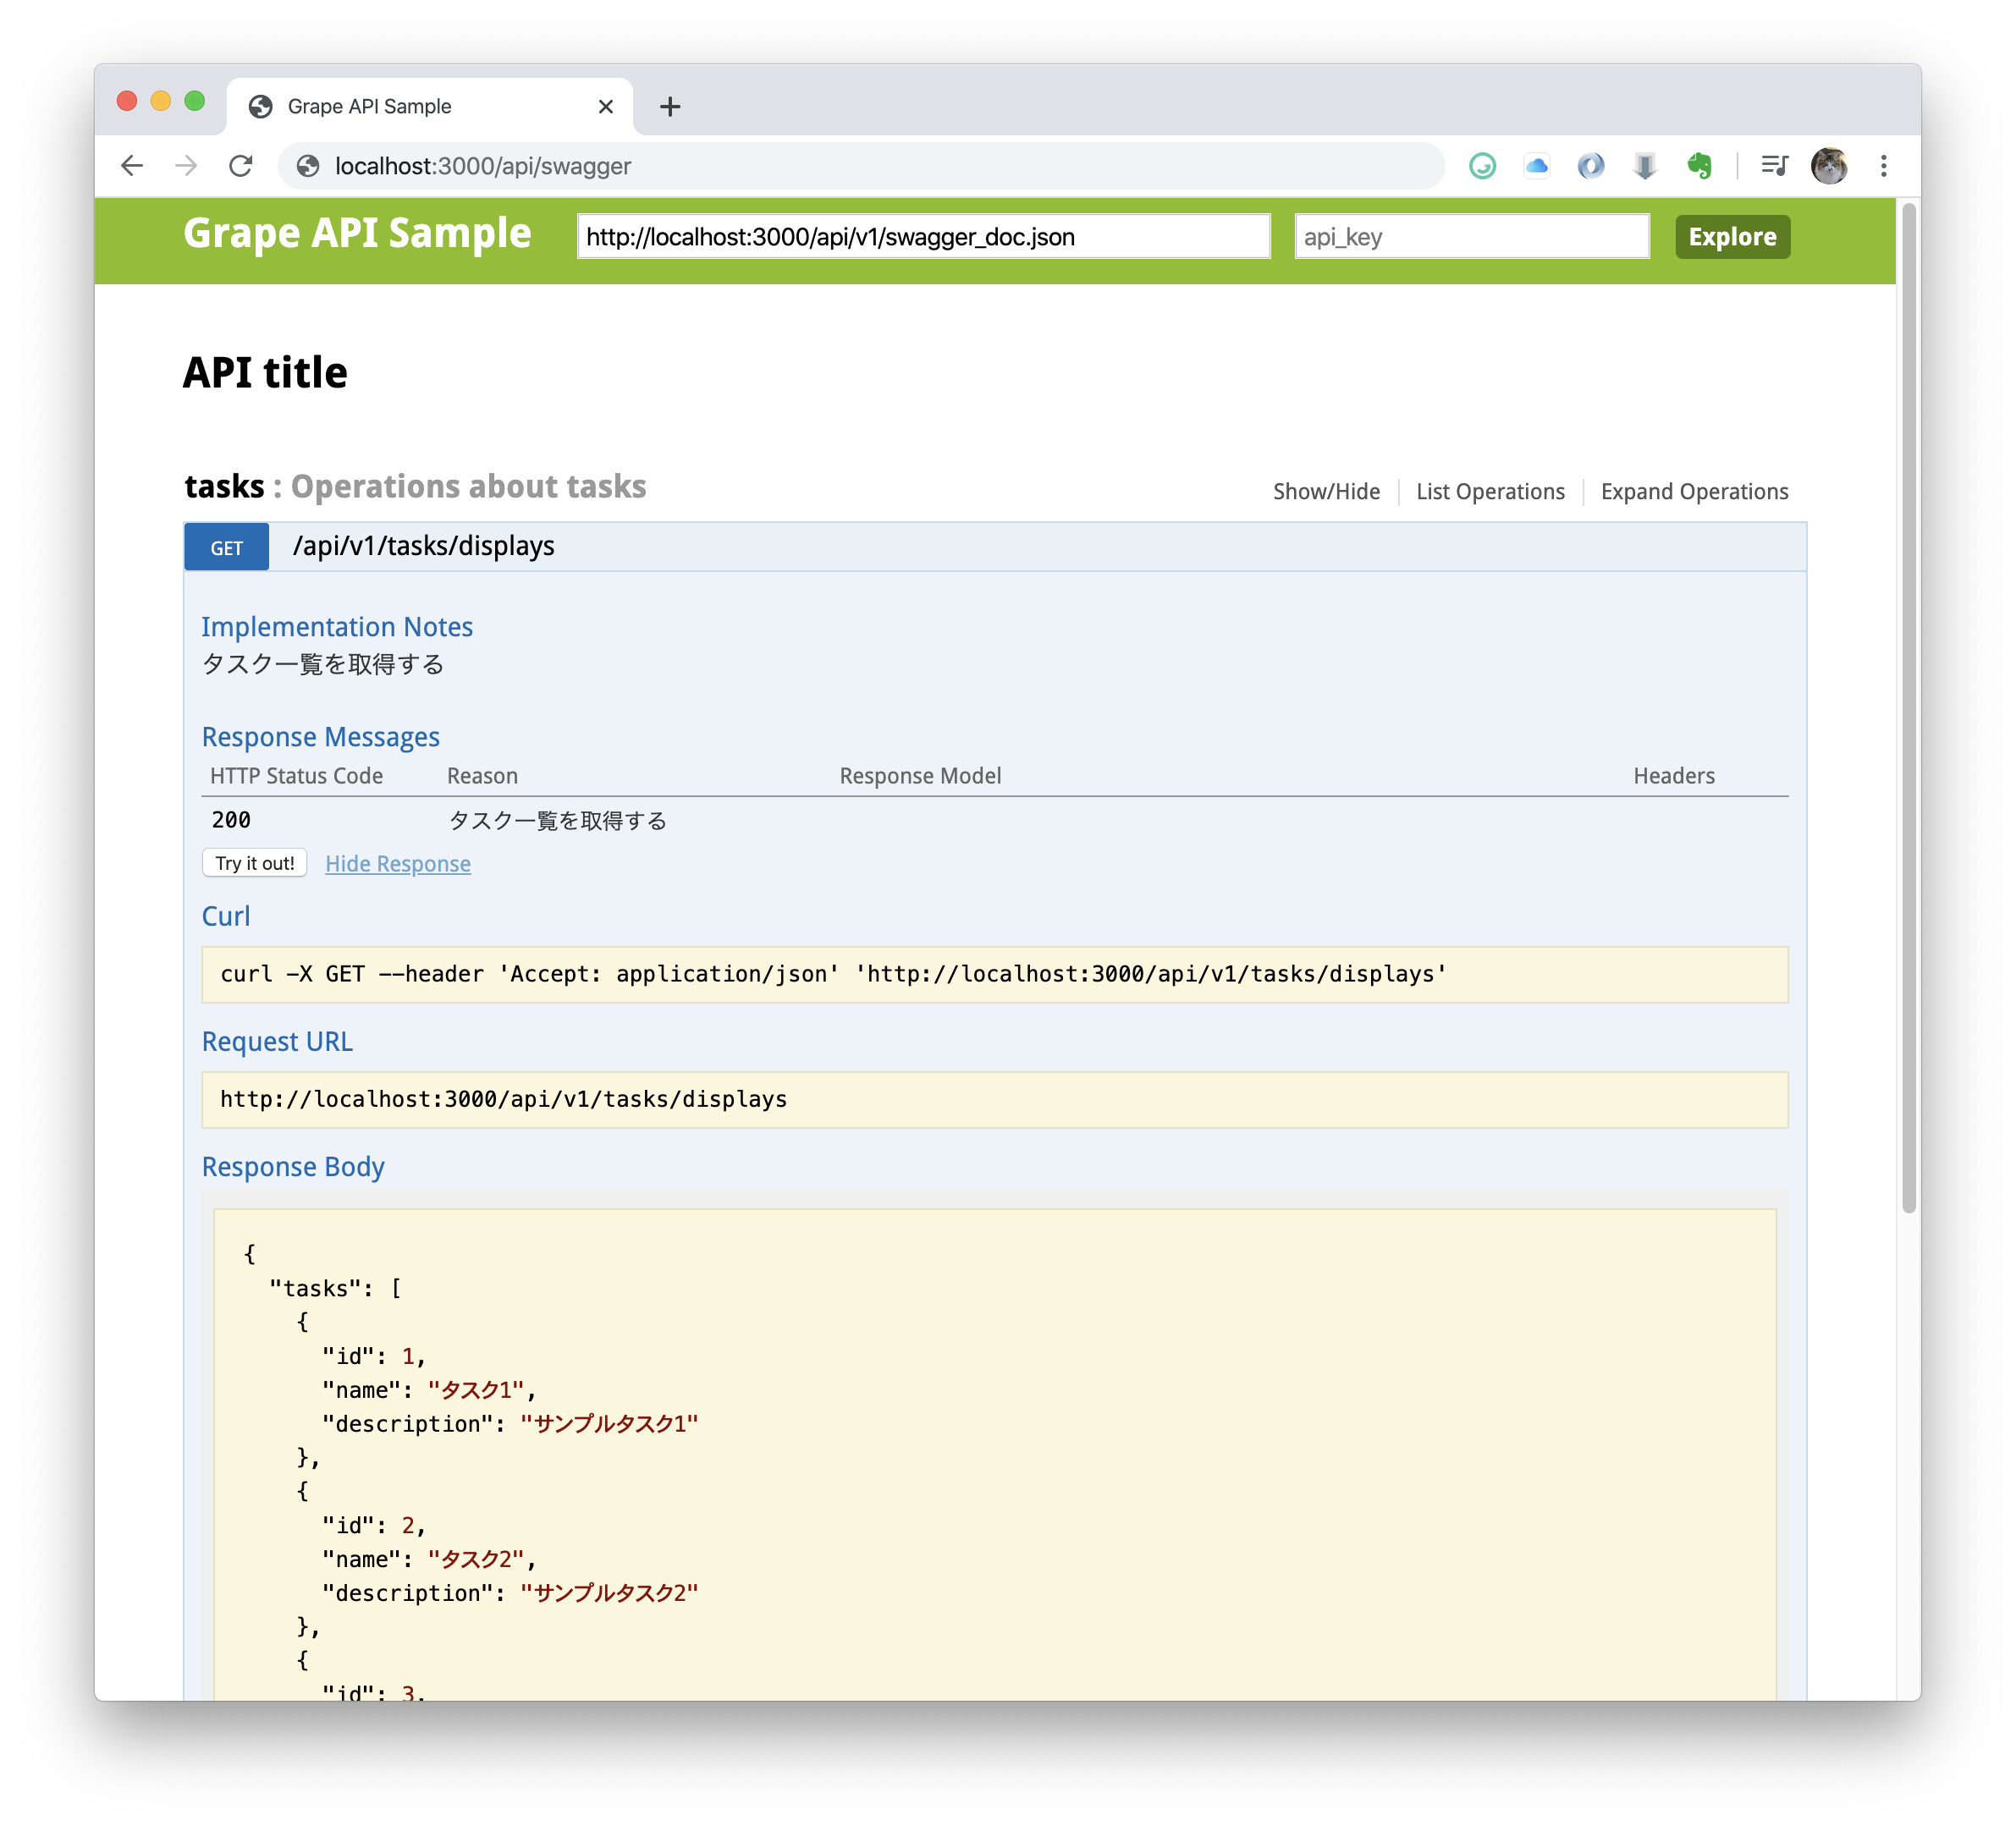This screenshot has height=1826, width=2016.
Task: Click the browser forward arrow
Action: coord(186,166)
